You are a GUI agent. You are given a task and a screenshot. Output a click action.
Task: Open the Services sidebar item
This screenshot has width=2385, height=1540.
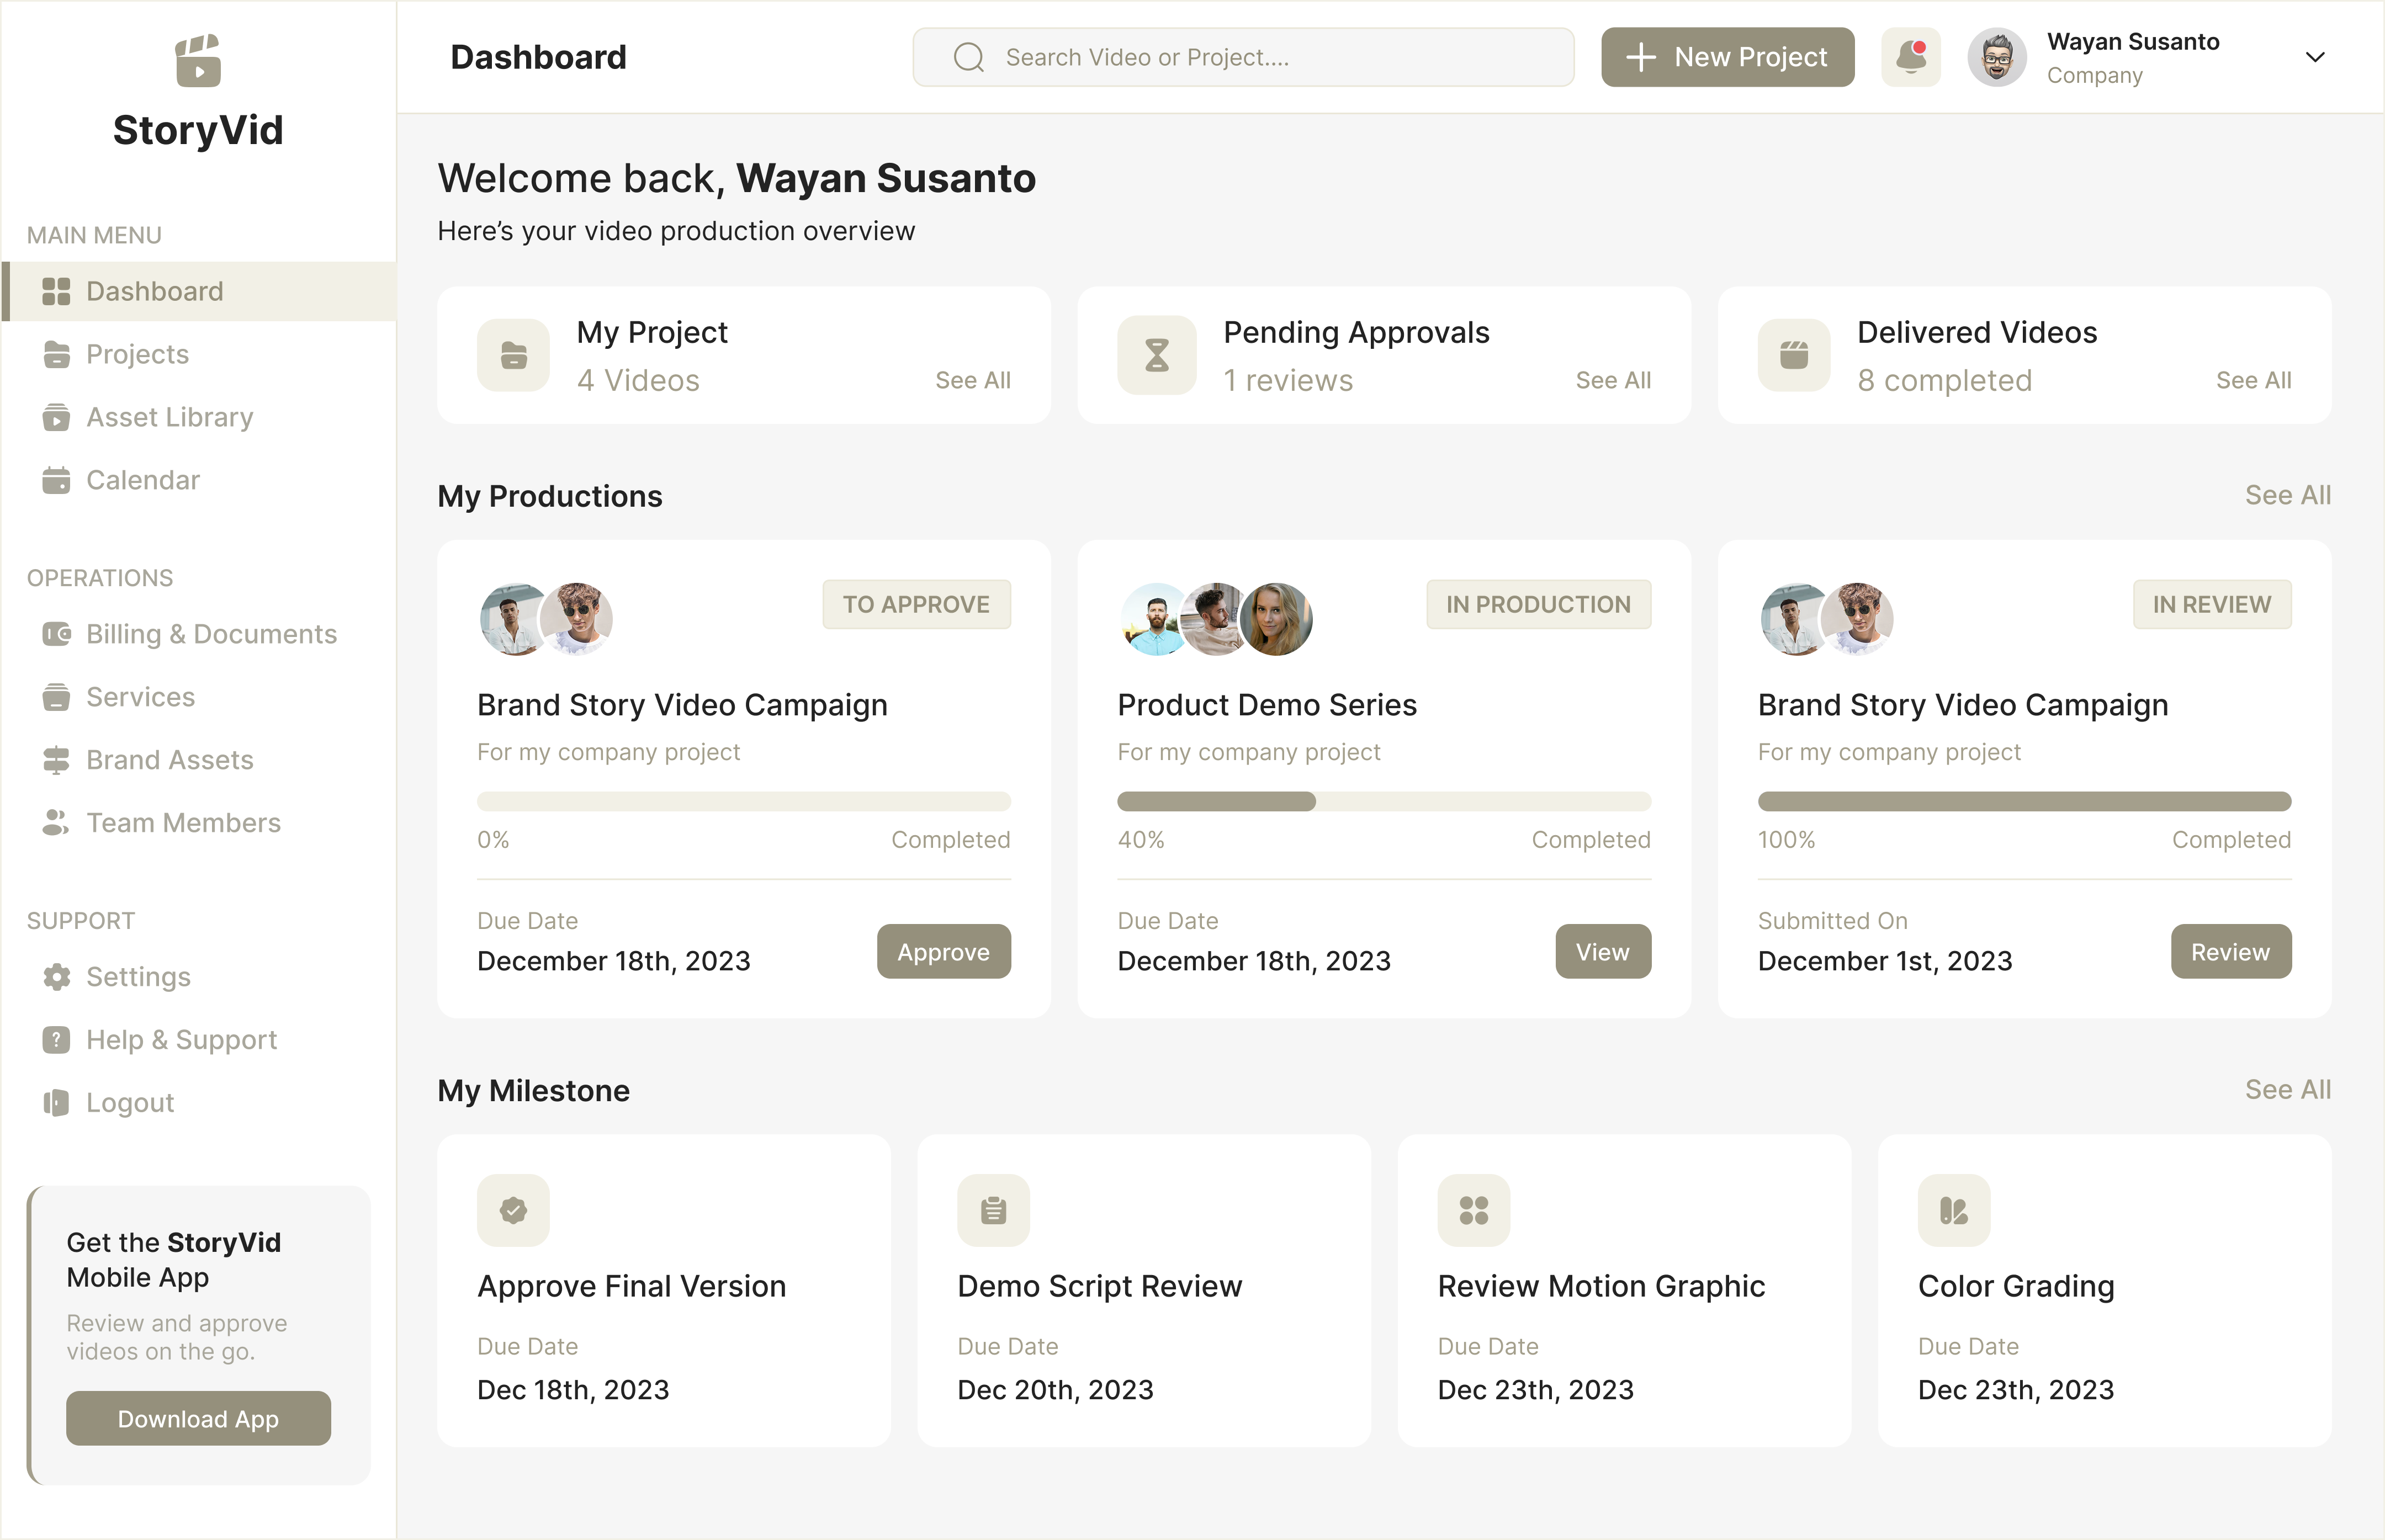pos(140,697)
